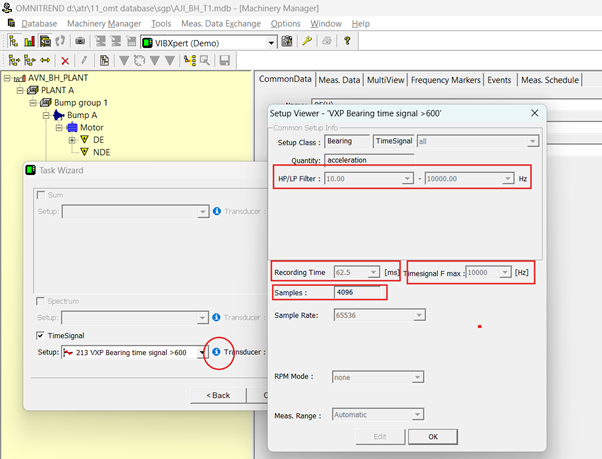Viewport: 602px width, 459px height.
Task: Click the yellow wrench settings icon
Action: [307, 41]
